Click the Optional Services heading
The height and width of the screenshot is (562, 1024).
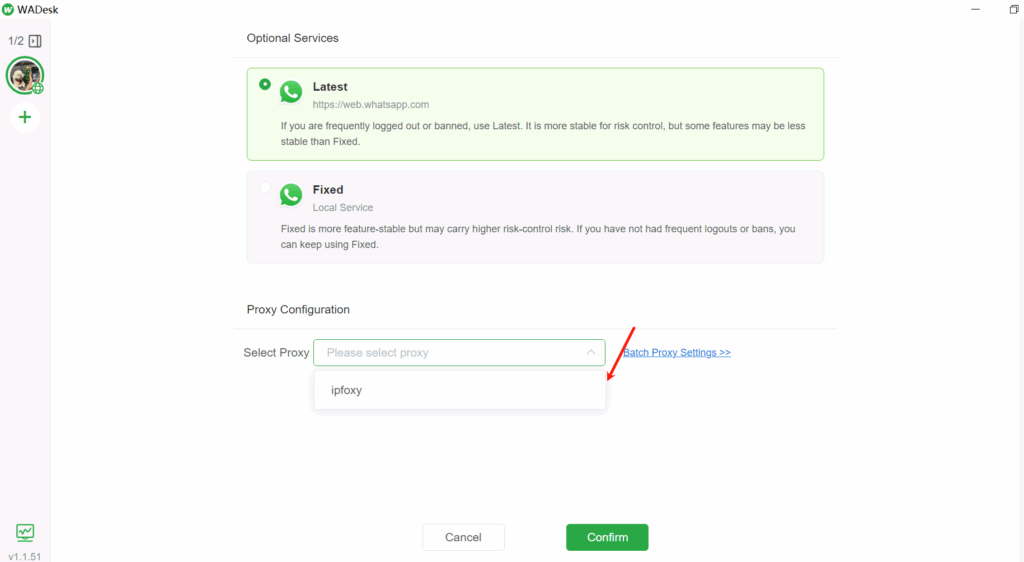(293, 38)
